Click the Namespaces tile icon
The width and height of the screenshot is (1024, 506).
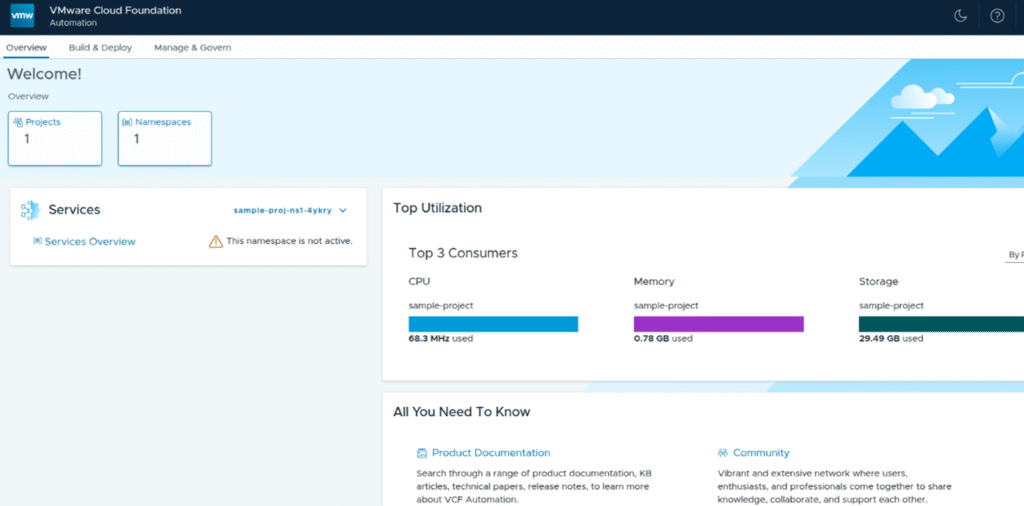[x=127, y=122]
